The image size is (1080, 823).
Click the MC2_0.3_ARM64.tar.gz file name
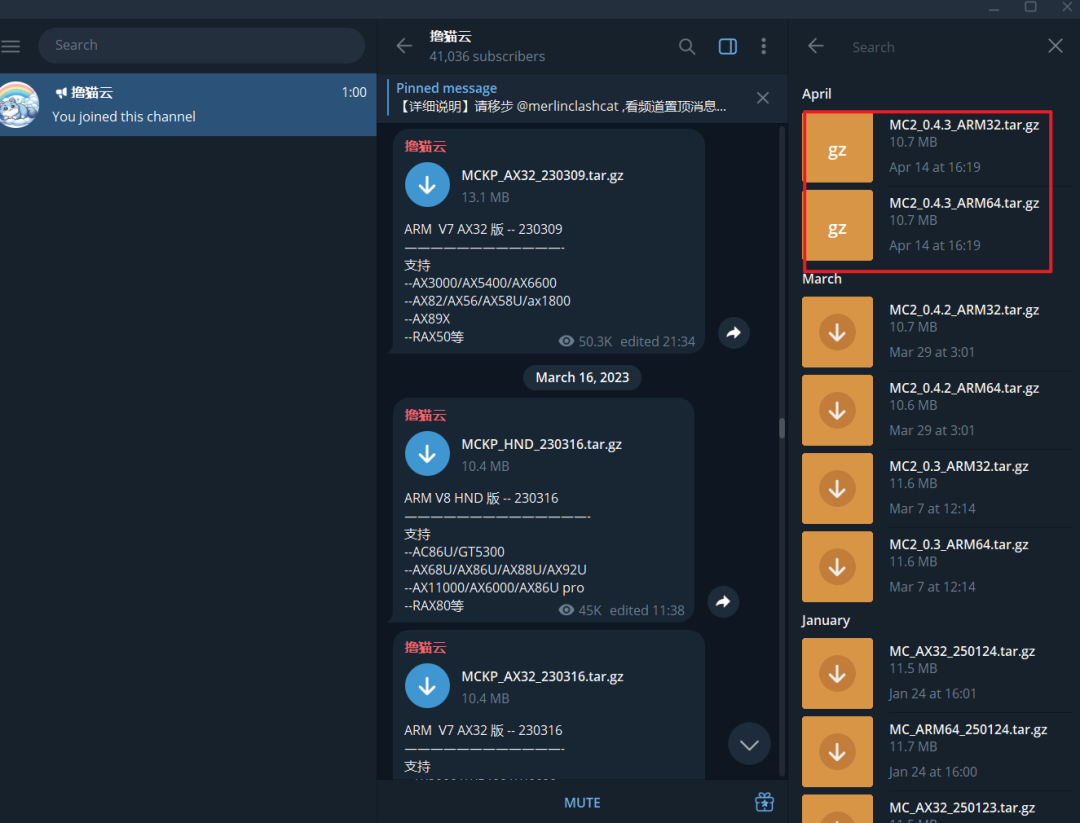tap(959, 544)
